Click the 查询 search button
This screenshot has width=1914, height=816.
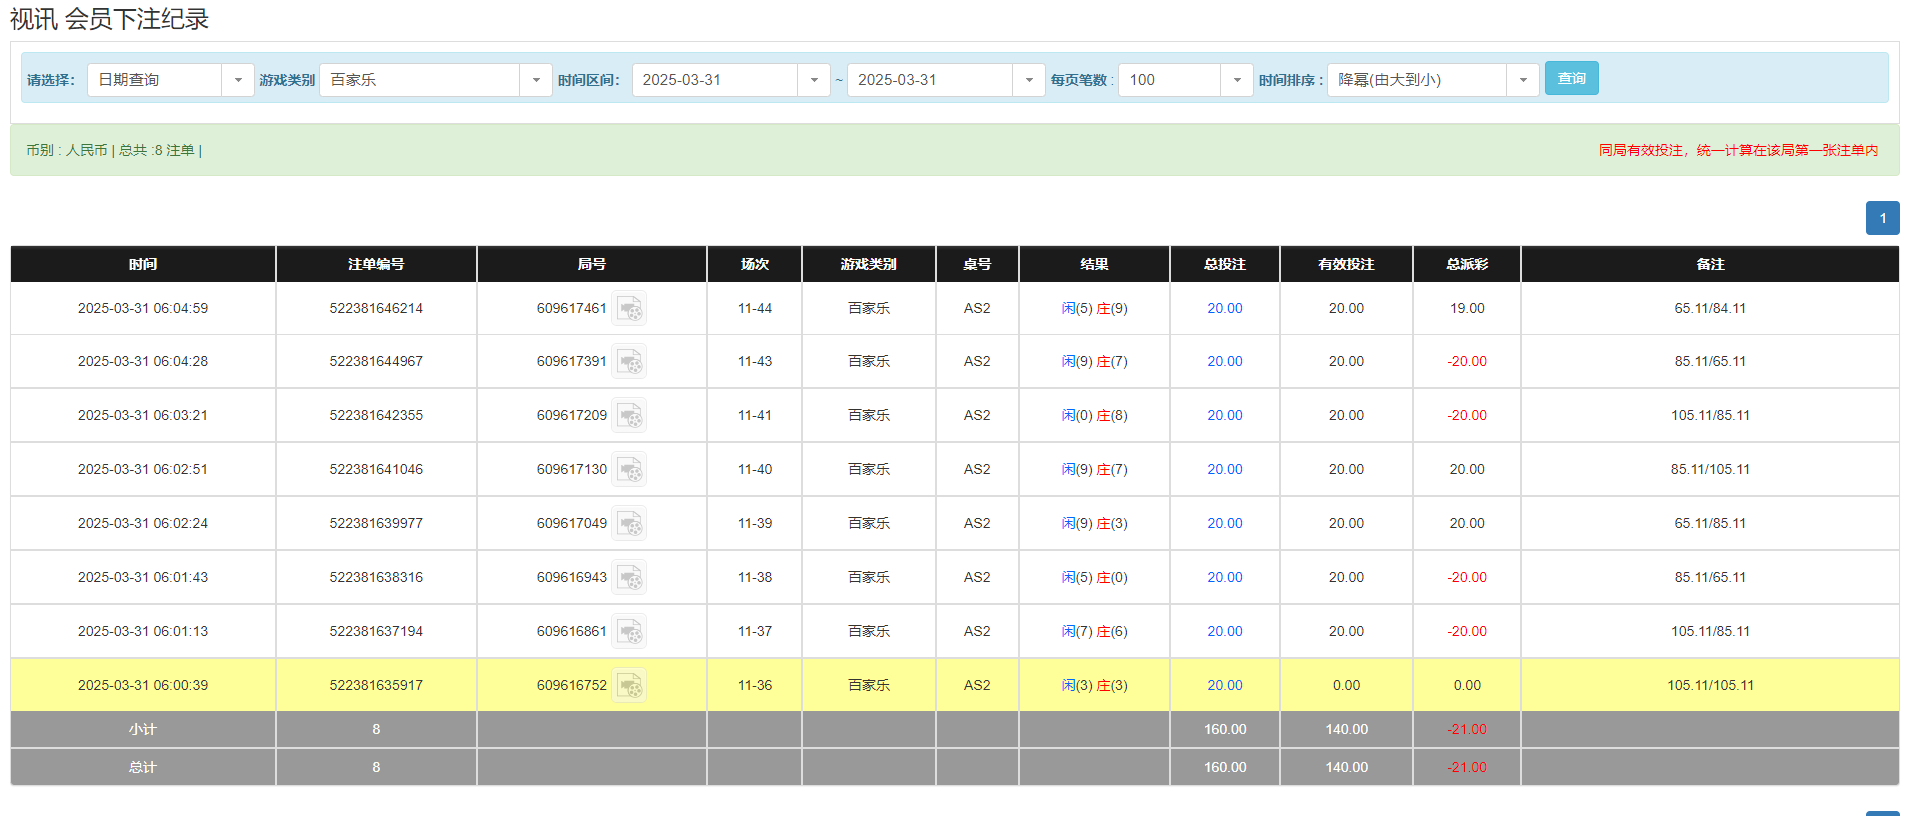pos(1571,78)
